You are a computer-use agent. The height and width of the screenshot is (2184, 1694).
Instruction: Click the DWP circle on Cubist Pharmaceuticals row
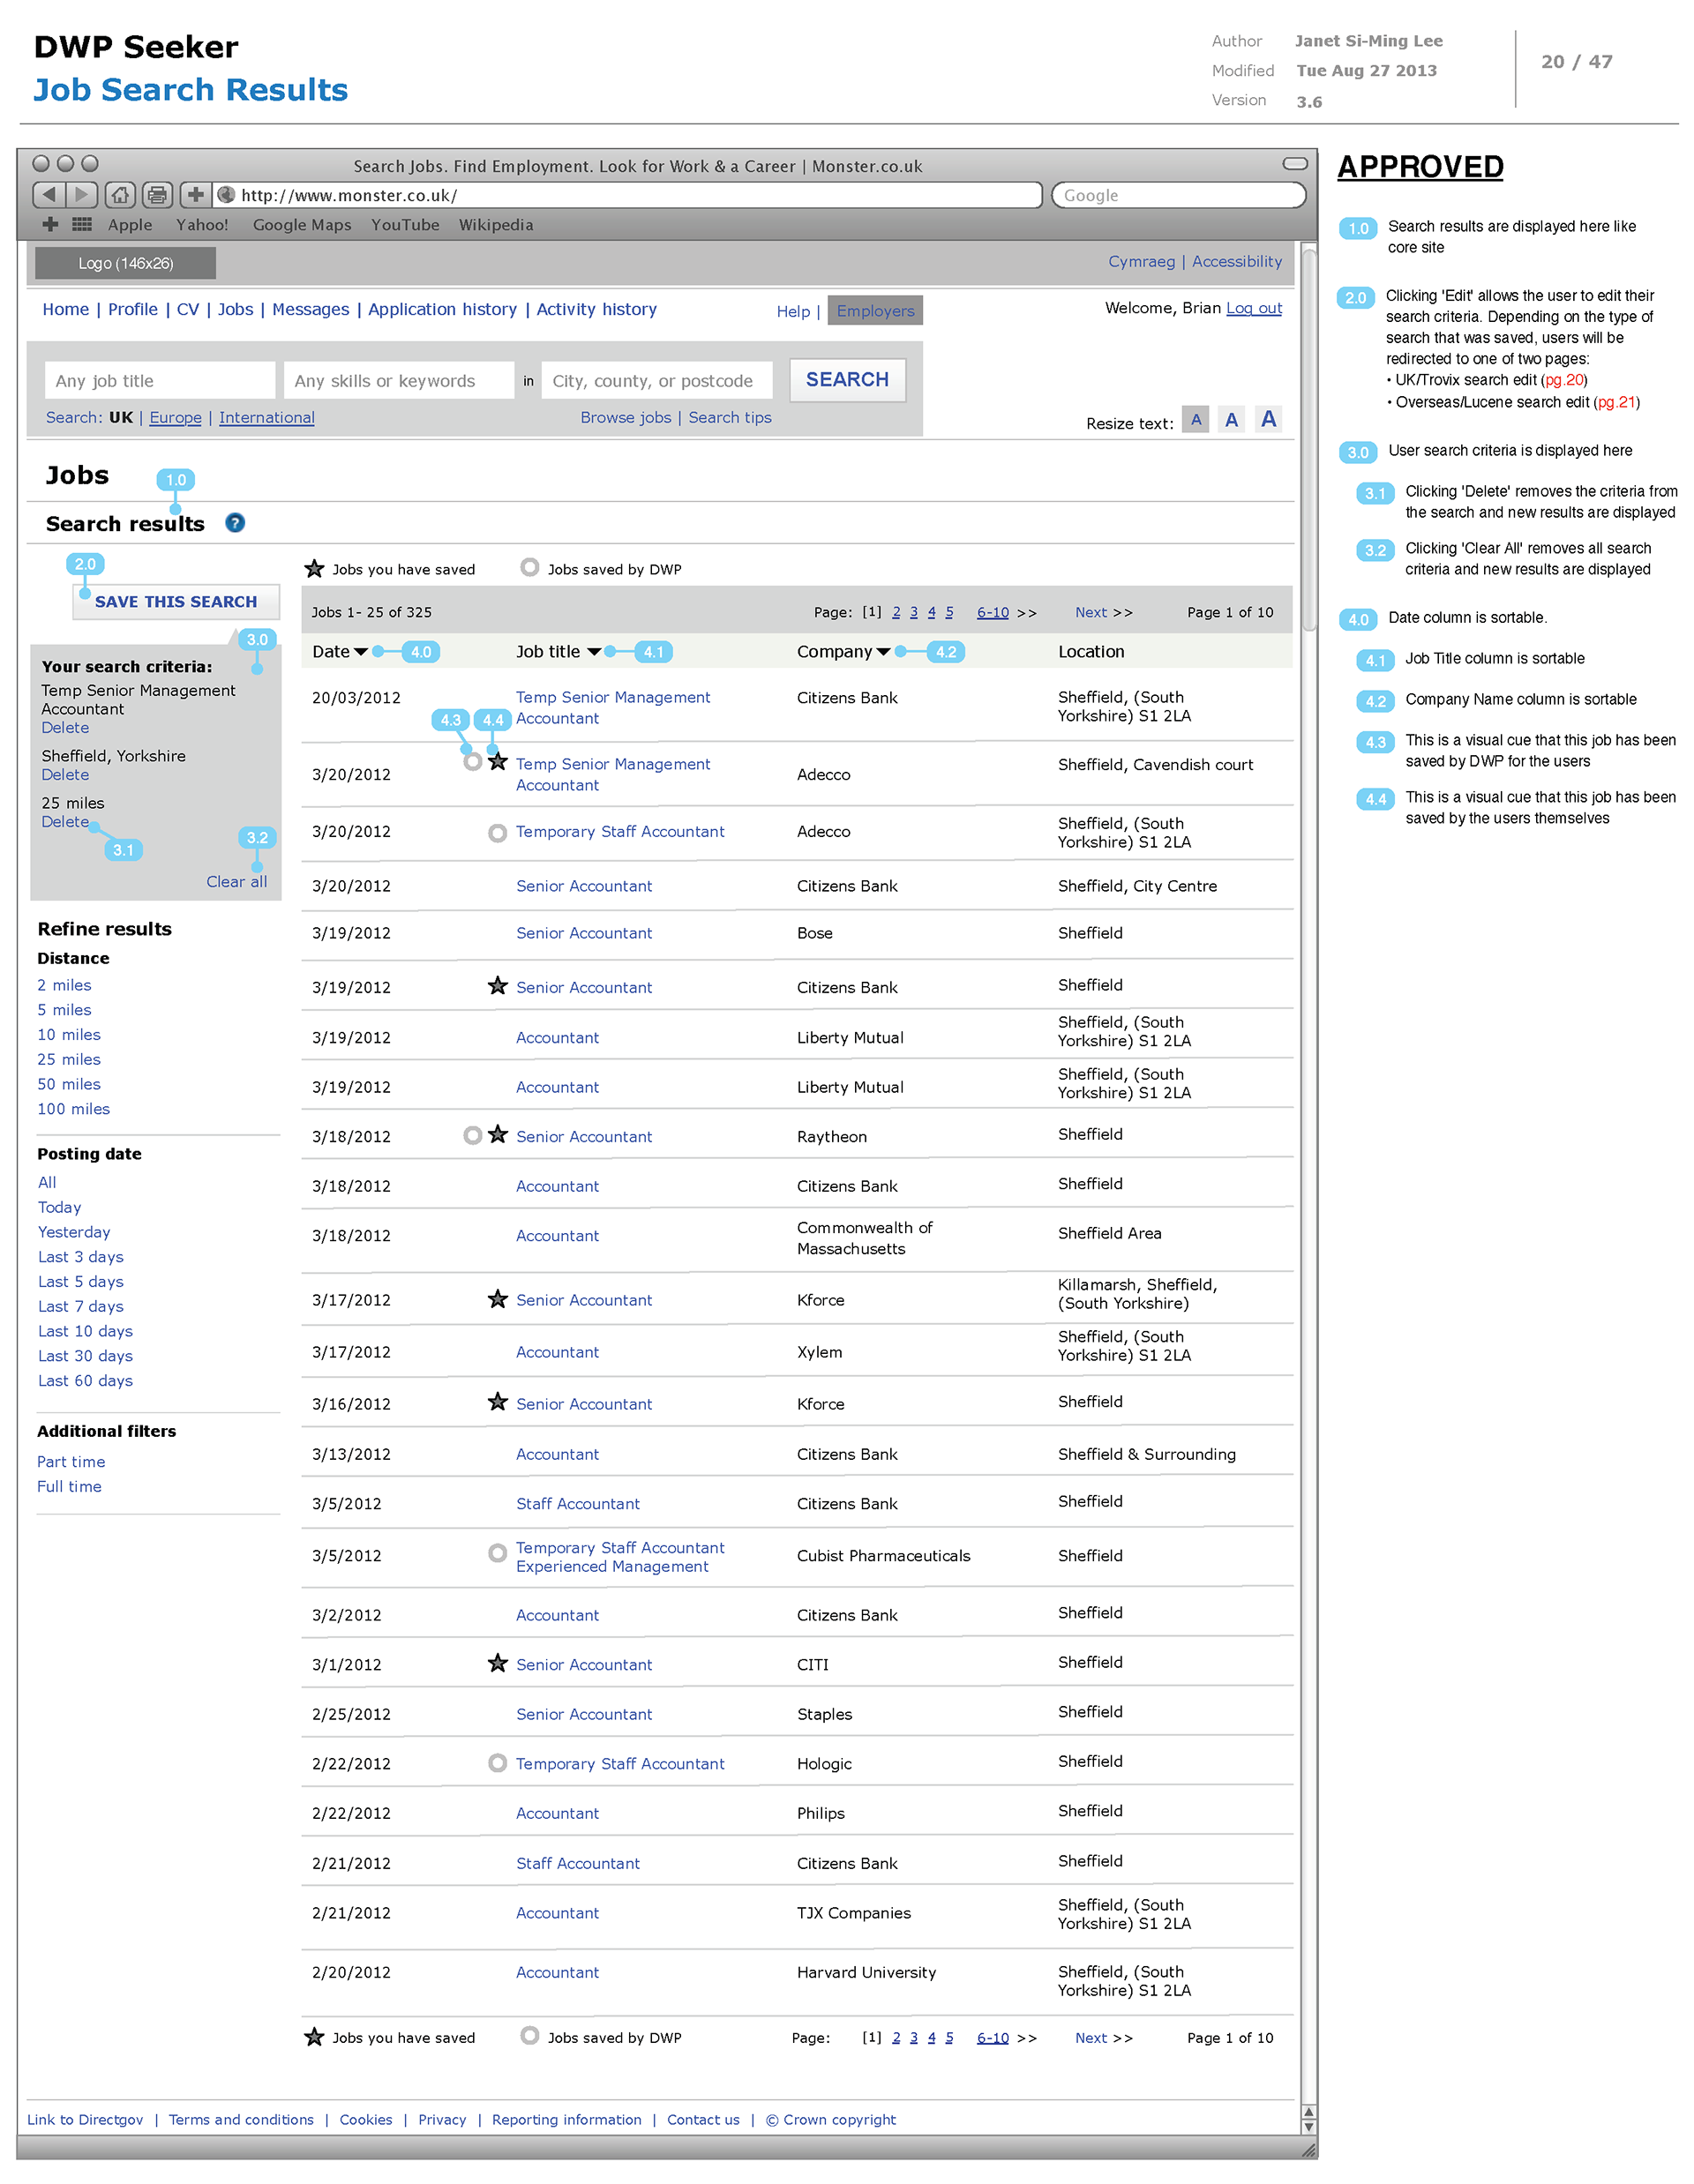click(497, 1553)
